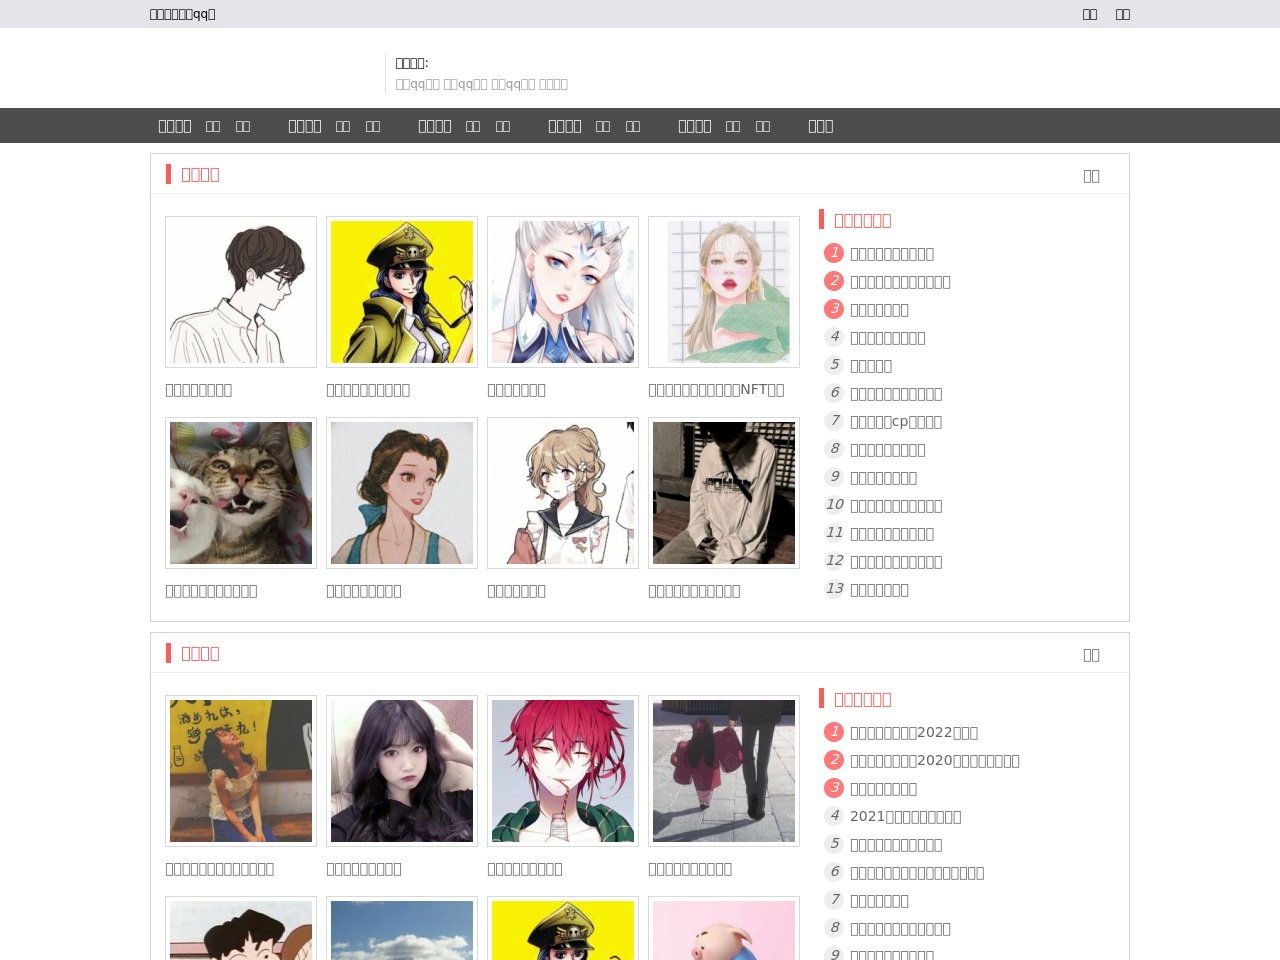Viewport: 1280px width, 960px height.
Task: Open the tabby cat being licked thumbnail
Action: [x=241, y=493]
